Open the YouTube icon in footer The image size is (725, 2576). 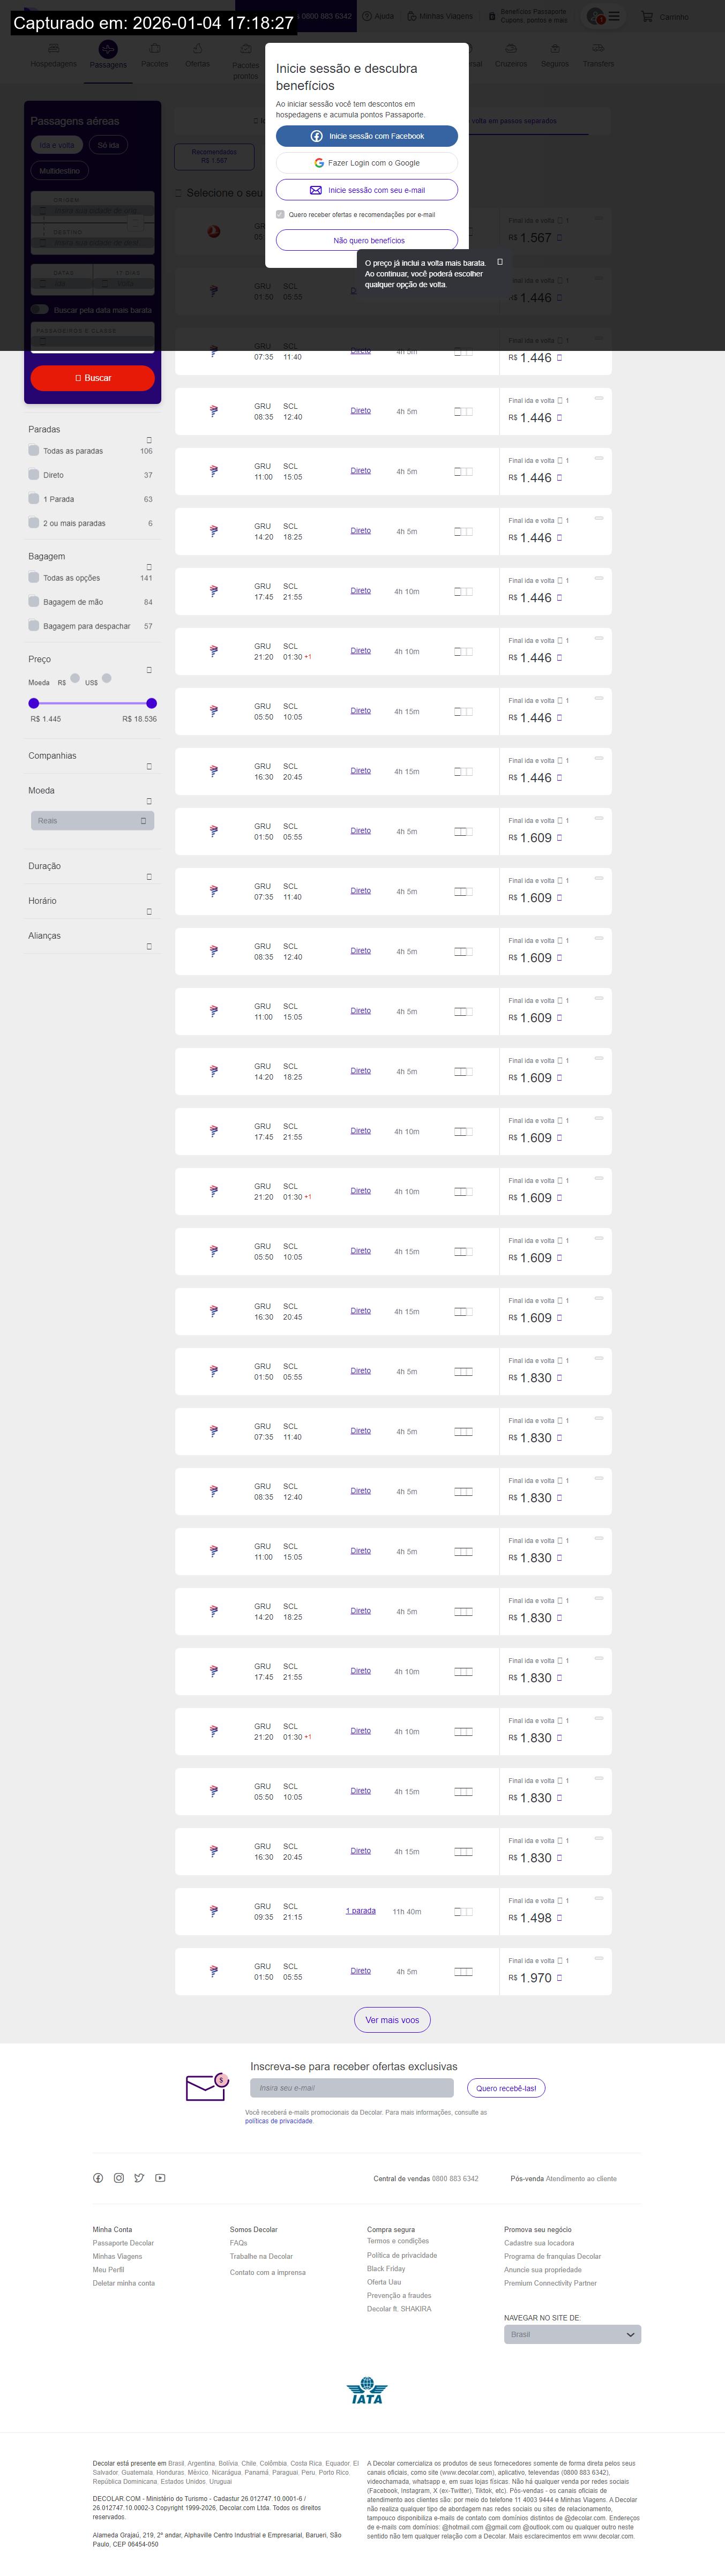tap(160, 2178)
